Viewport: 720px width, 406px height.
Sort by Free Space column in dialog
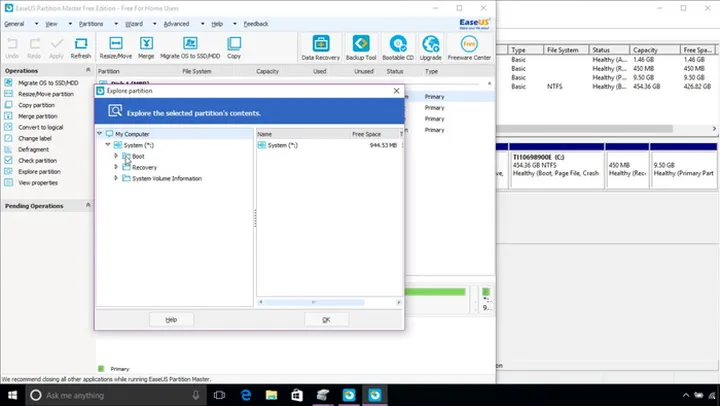374,134
